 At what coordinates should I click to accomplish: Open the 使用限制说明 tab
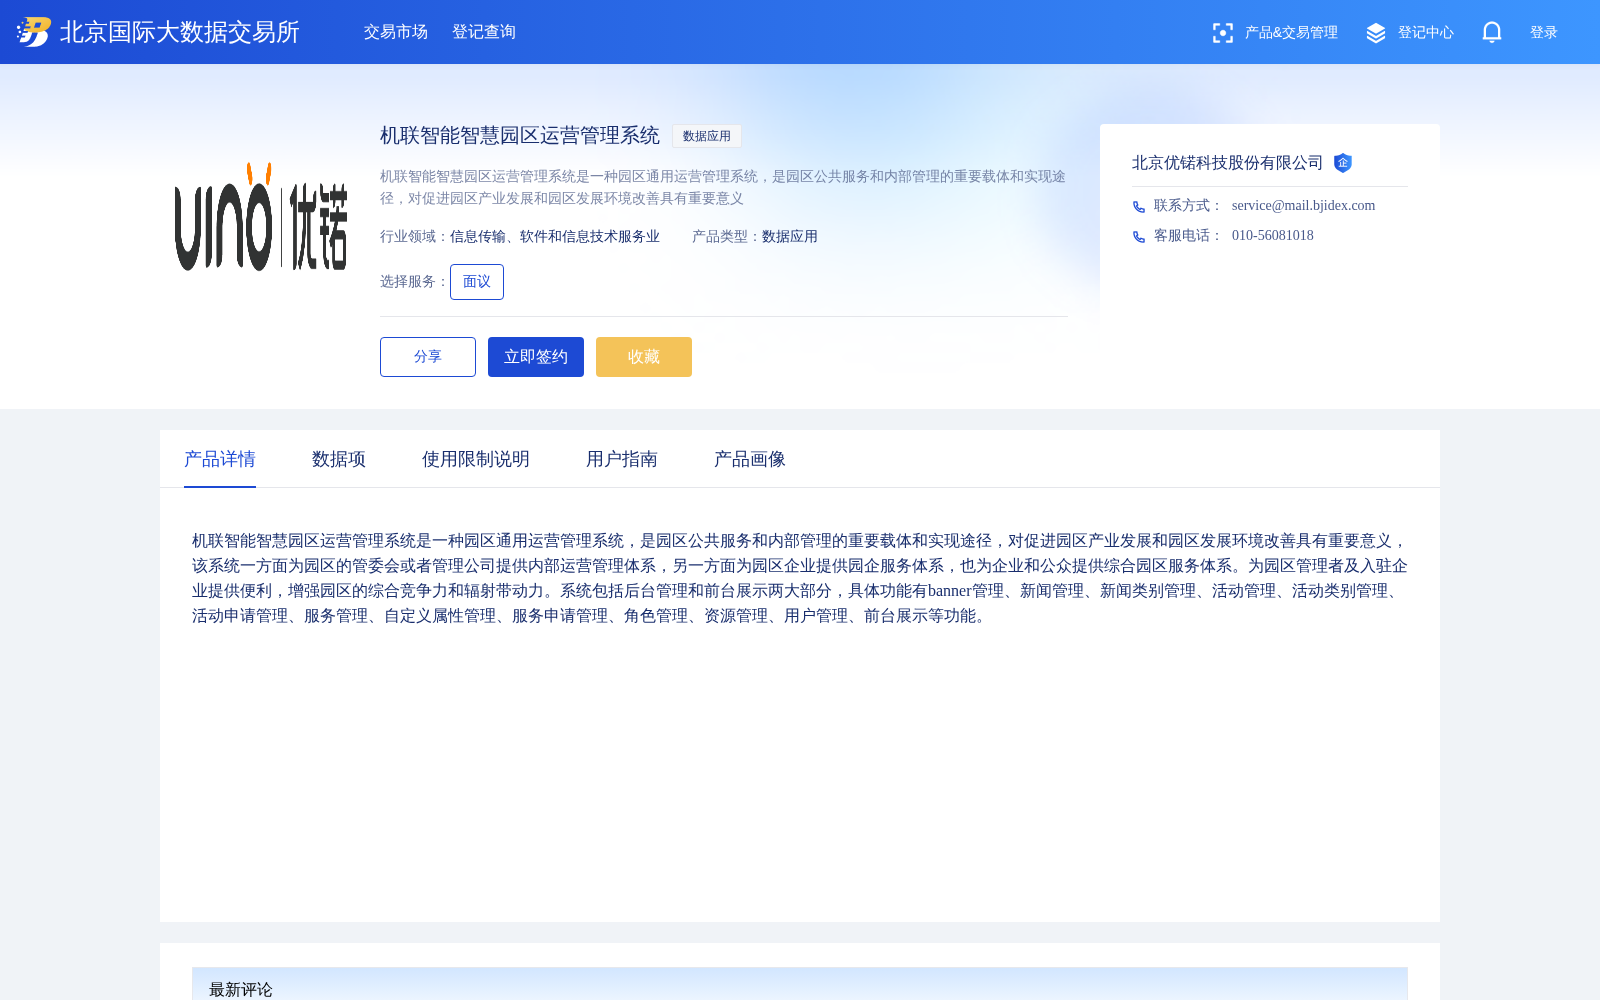point(476,459)
